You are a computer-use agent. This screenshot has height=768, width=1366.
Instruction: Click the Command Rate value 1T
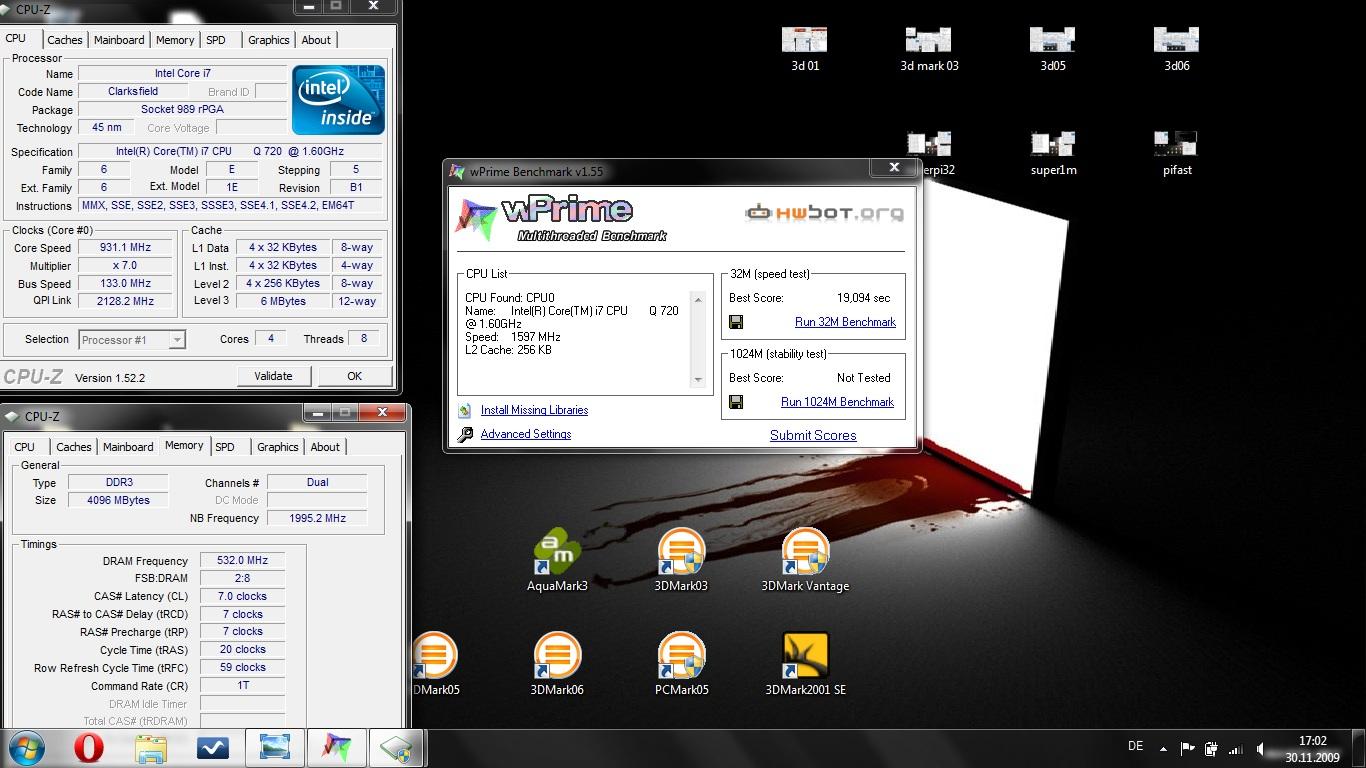click(243, 686)
